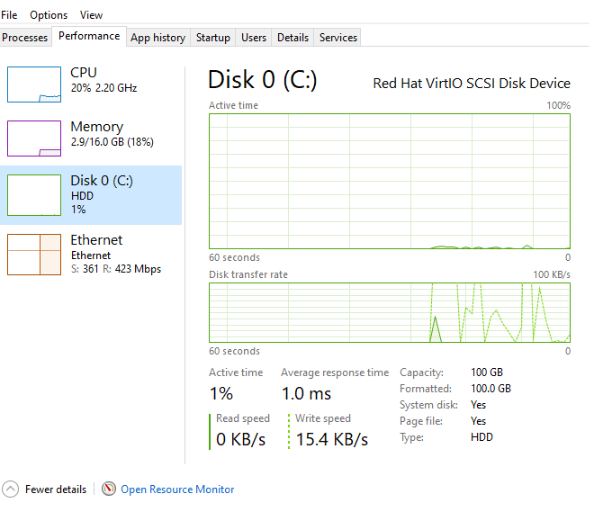
Task: Click the Disk 0 mini graph thumbnail
Action: (34, 195)
